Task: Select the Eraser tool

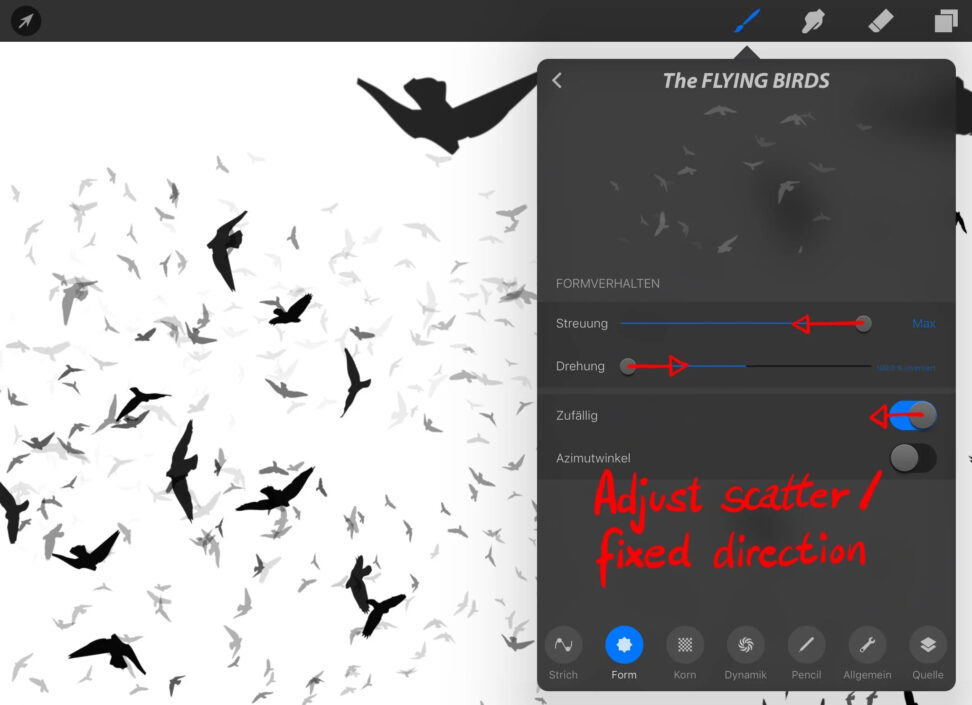Action: (879, 20)
